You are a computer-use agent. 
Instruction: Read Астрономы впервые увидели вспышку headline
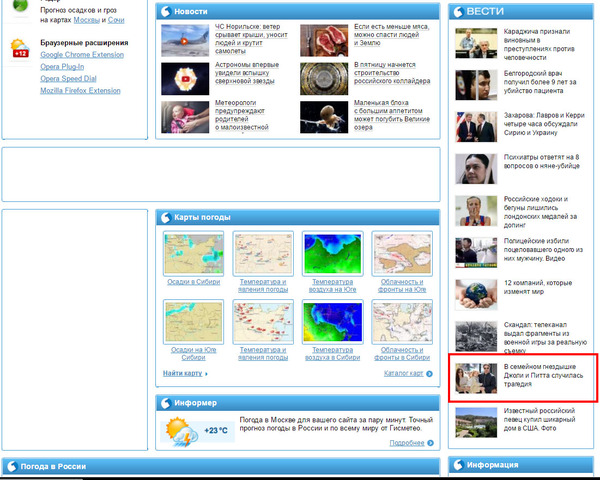(x=247, y=73)
